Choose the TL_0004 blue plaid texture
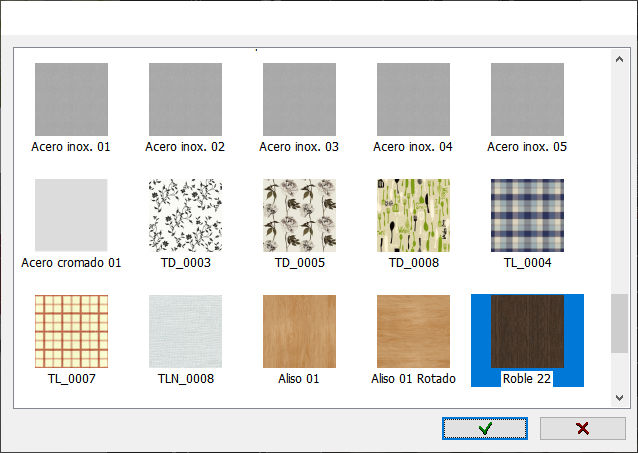This screenshot has width=638, height=453. 527,215
